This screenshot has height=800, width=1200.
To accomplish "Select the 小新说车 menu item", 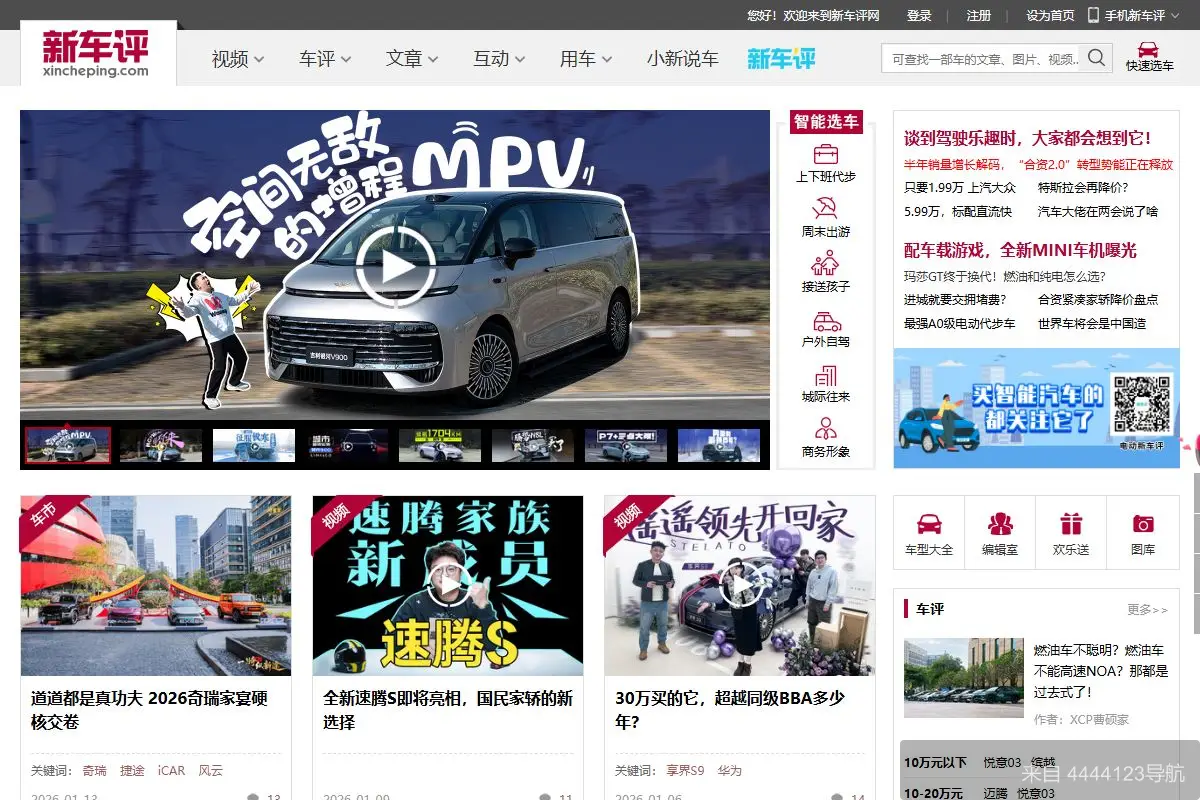I will pyautogui.click(x=683, y=59).
